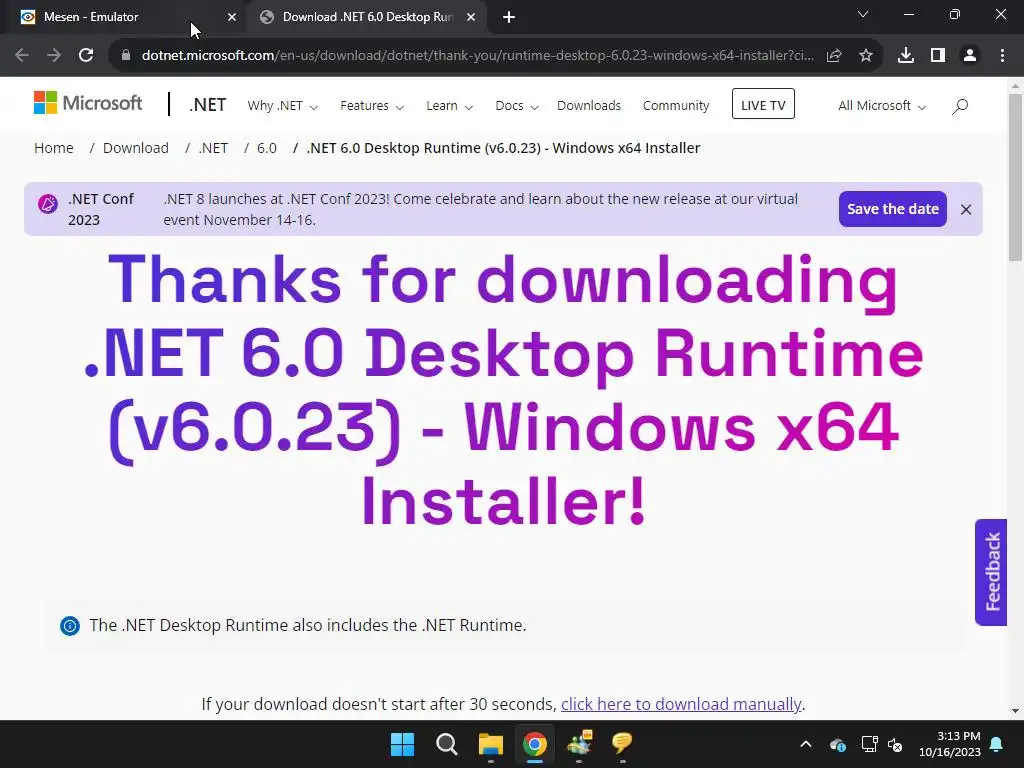Show hidden system tray icons

coord(806,744)
